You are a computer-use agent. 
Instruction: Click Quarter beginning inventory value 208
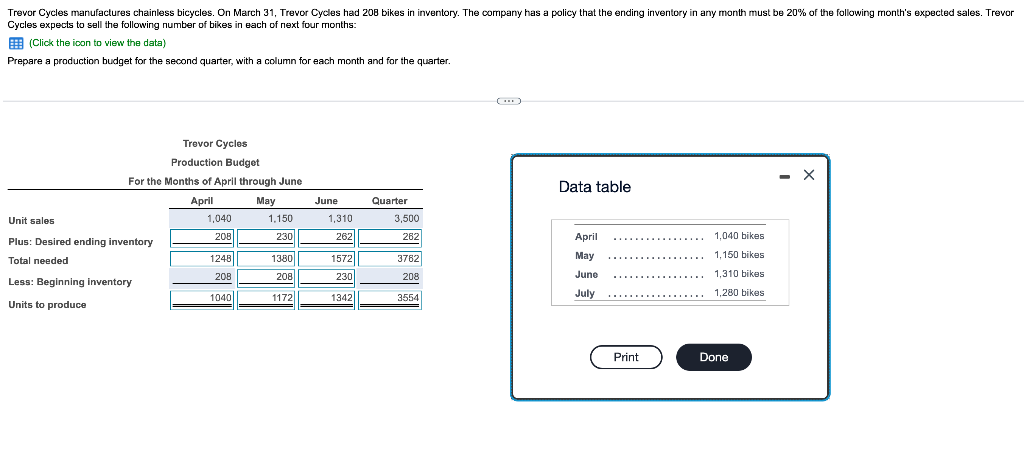pyautogui.click(x=410, y=277)
